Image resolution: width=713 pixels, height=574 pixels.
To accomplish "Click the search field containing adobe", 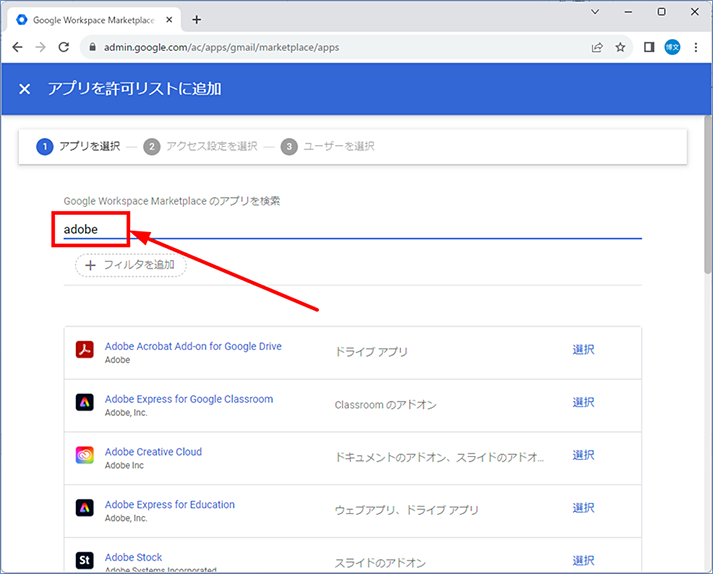I will [x=352, y=229].
